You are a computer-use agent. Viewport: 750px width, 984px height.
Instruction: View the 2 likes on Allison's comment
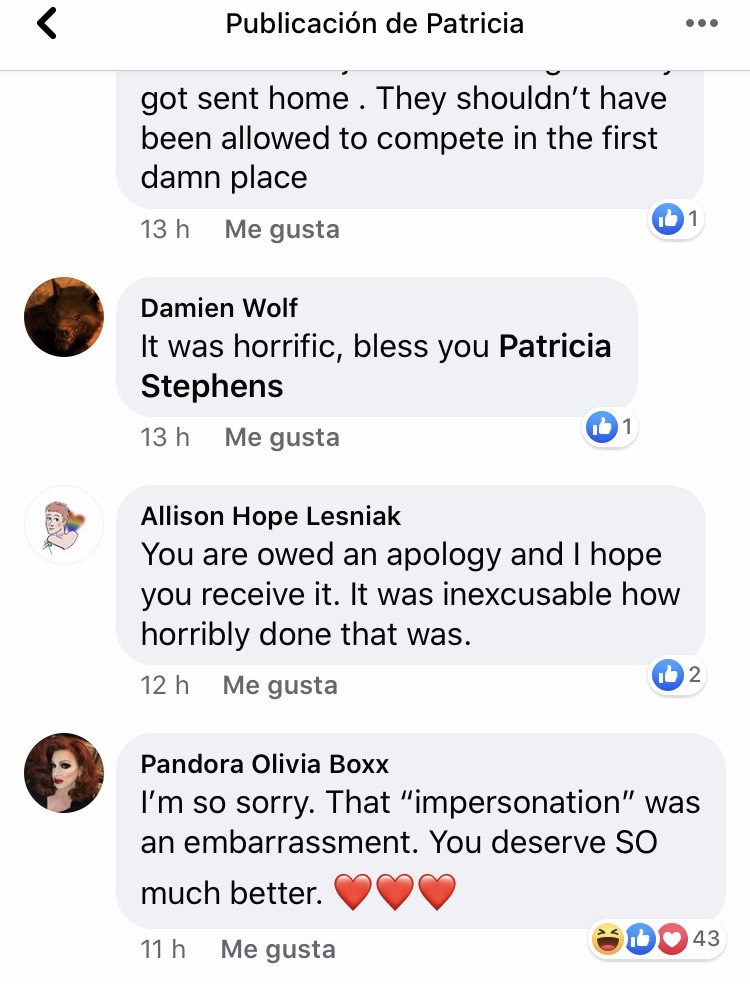677,675
